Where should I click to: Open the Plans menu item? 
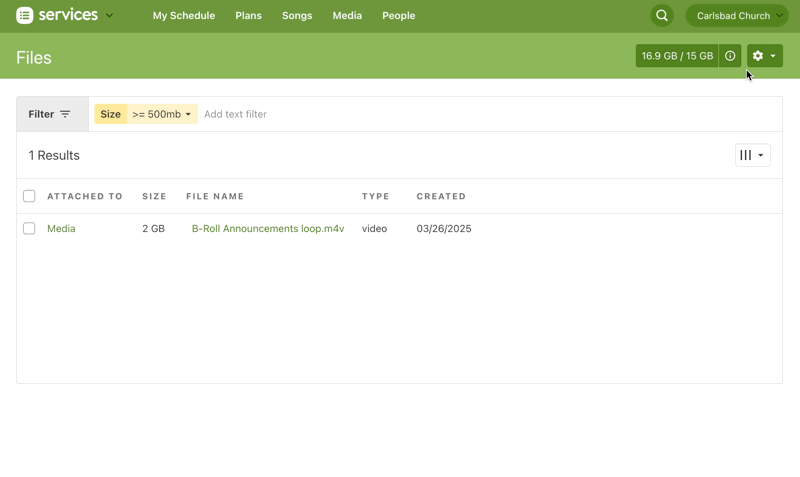coord(248,16)
